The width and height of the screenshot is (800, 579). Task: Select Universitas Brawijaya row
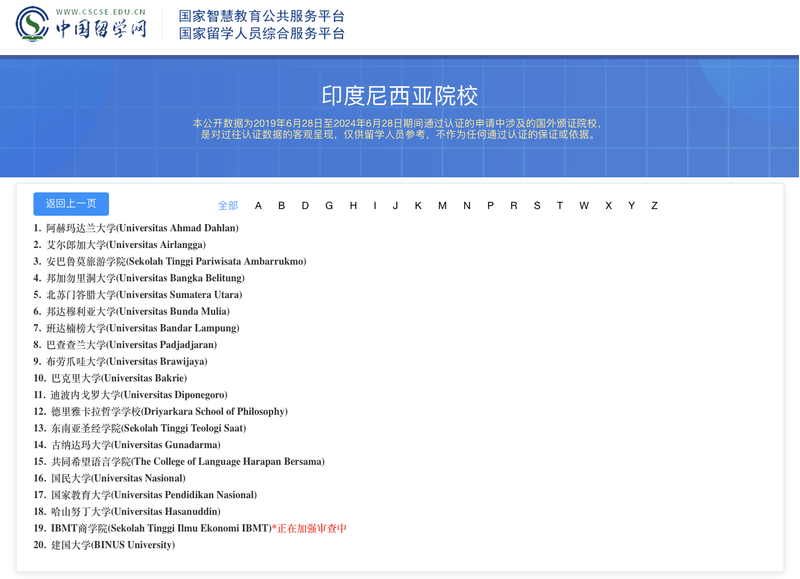click(x=127, y=362)
